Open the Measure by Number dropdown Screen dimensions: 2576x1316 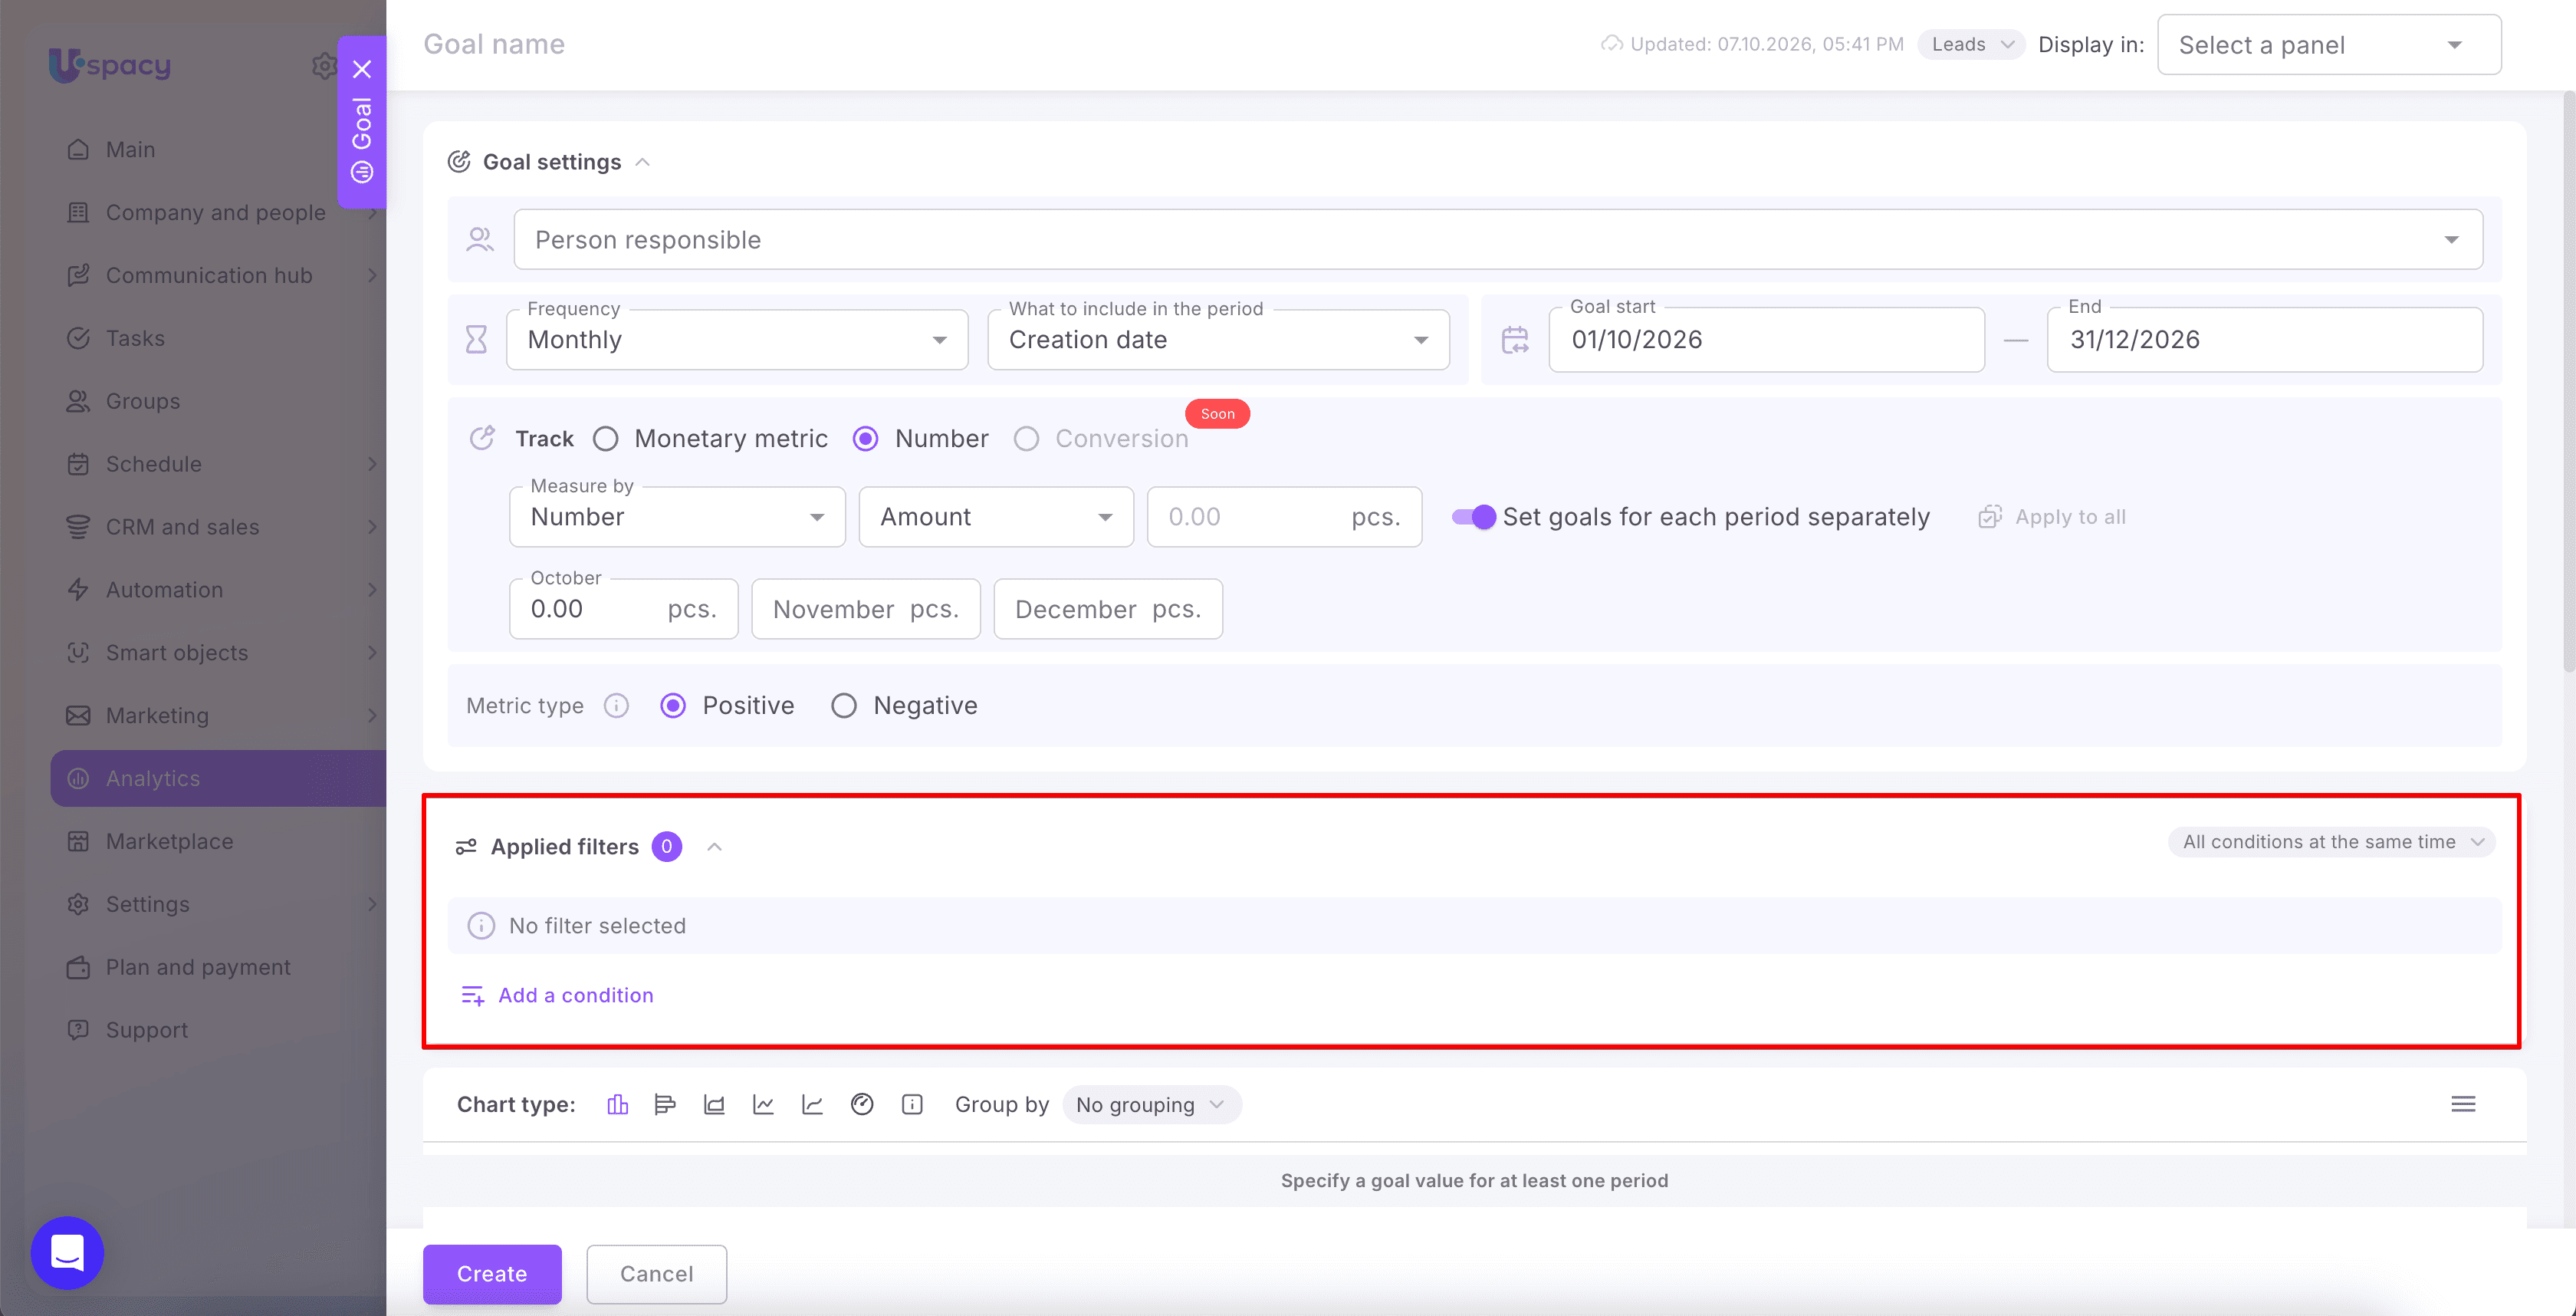[677, 517]
